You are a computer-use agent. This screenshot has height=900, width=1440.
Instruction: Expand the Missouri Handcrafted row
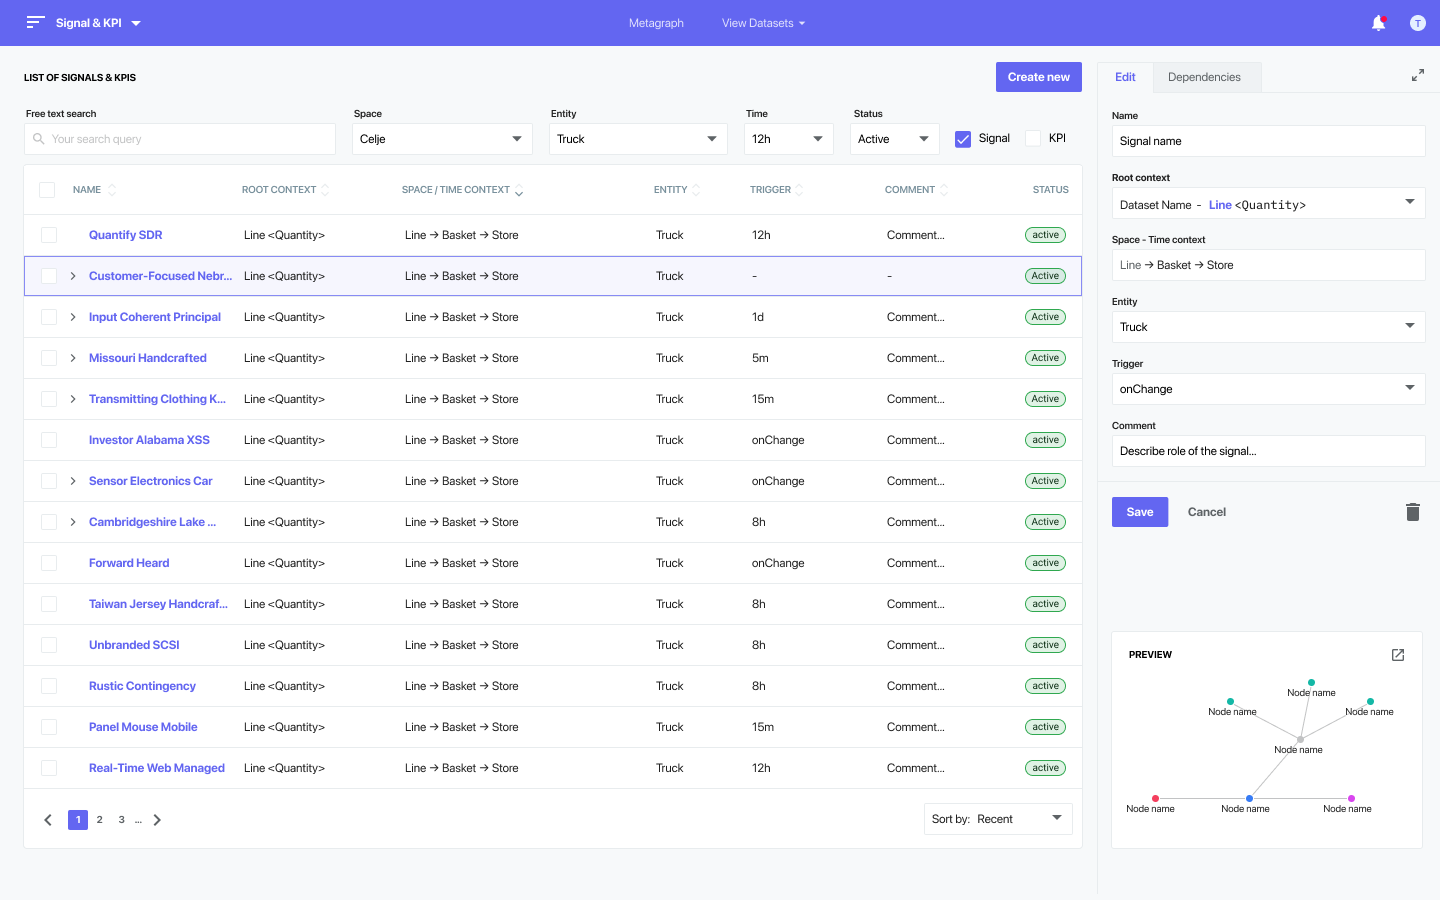coord(73,358)
